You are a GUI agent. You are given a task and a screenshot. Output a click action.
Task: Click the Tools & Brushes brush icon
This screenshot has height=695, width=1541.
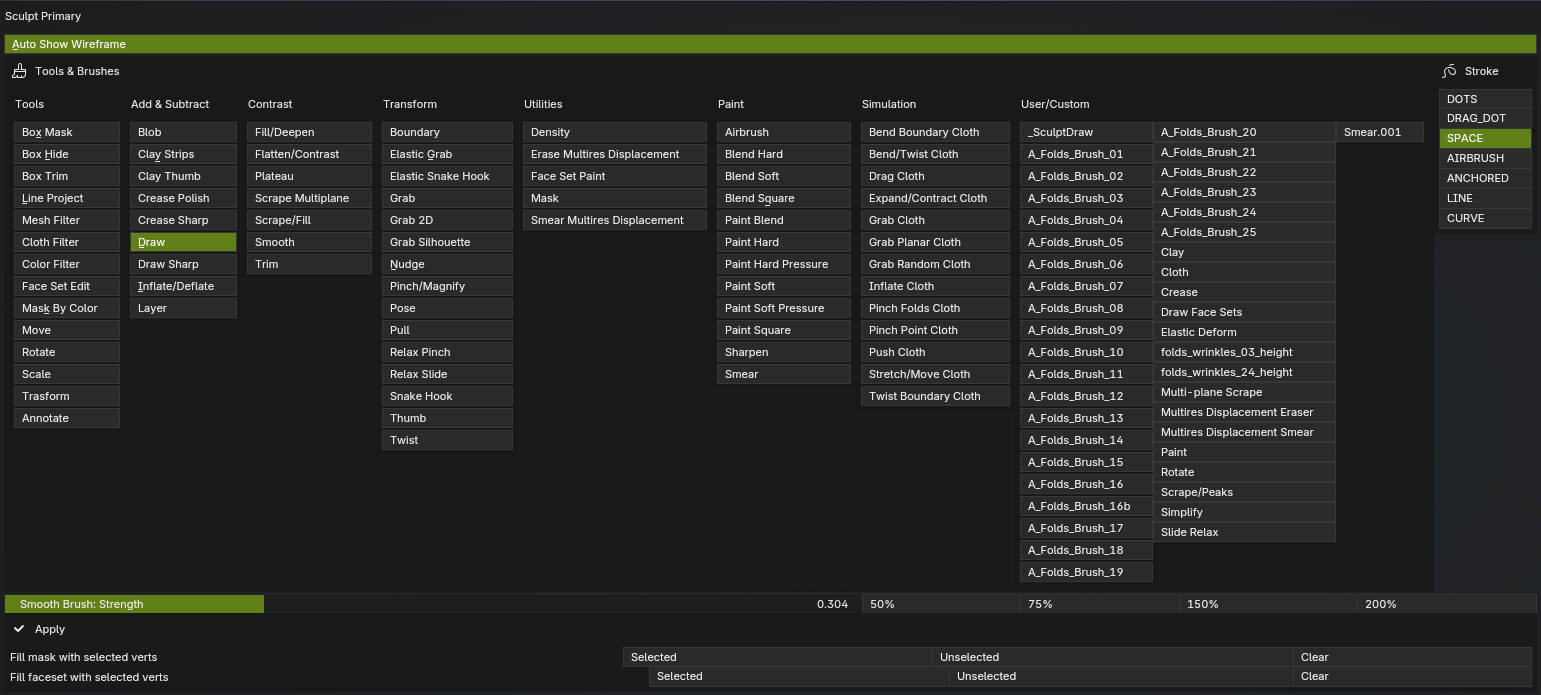[x=20, y=71]
